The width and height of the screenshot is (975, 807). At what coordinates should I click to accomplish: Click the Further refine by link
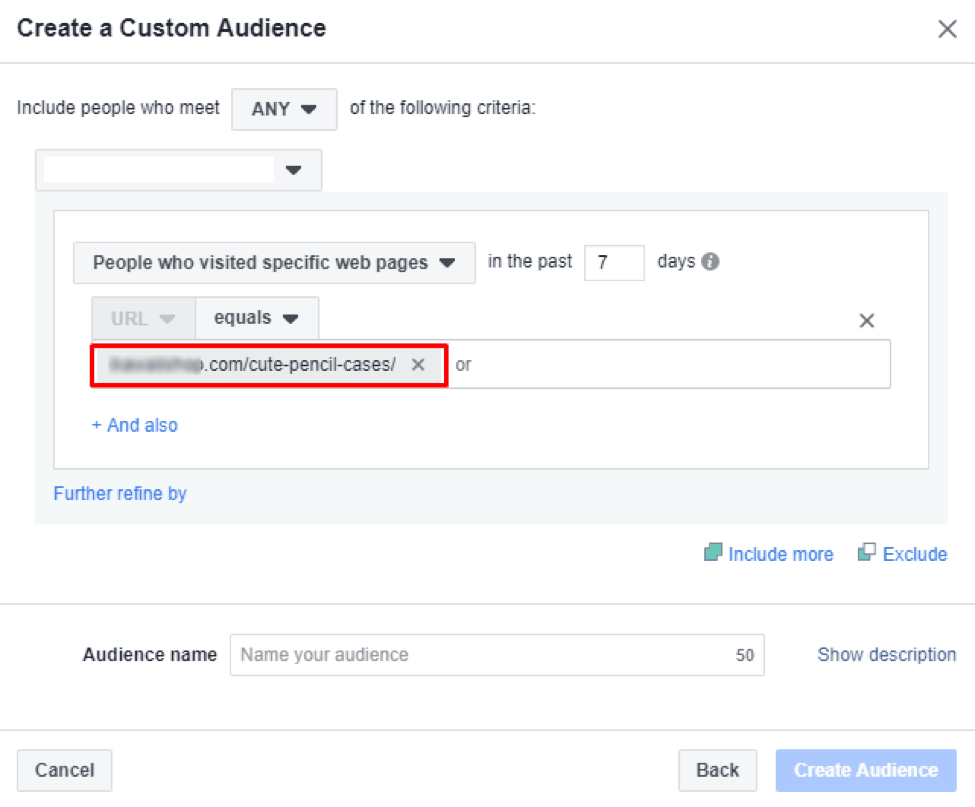coord(119,493)
